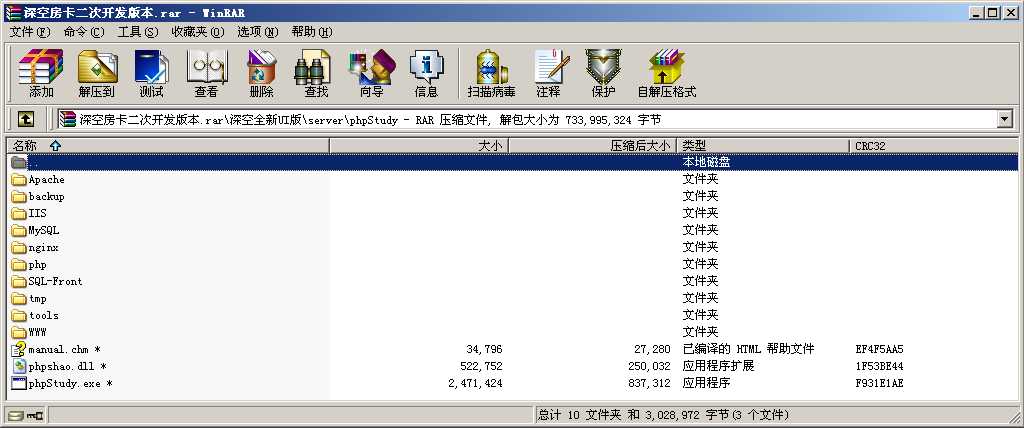The height and width of the screenshot is (428, 1024).
Task: Go up one folder level button
Action: 25,119
